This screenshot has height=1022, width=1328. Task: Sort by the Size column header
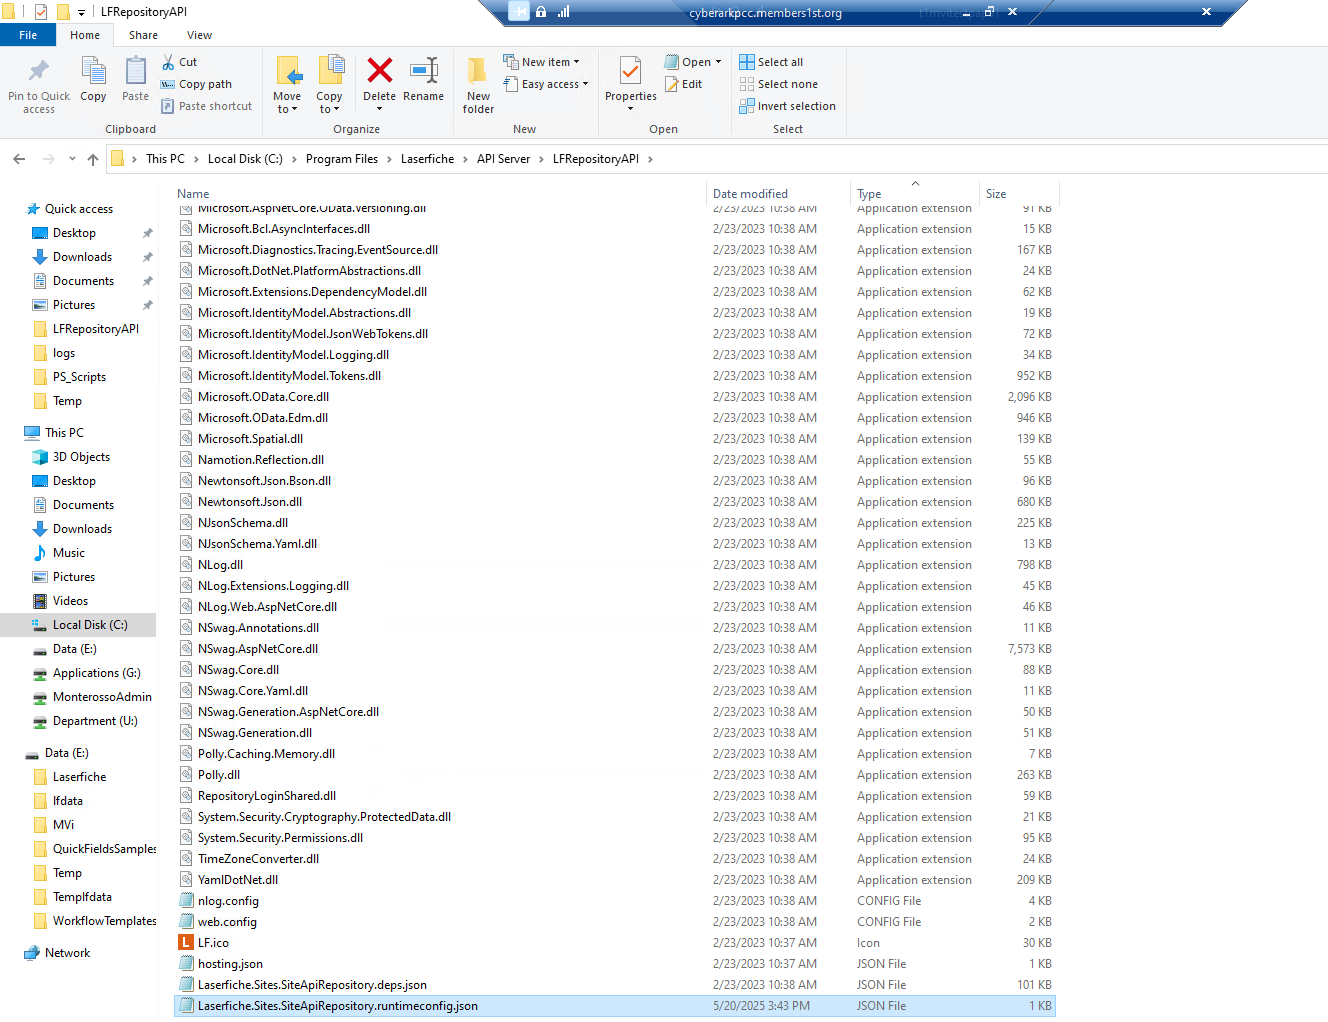1018,194
